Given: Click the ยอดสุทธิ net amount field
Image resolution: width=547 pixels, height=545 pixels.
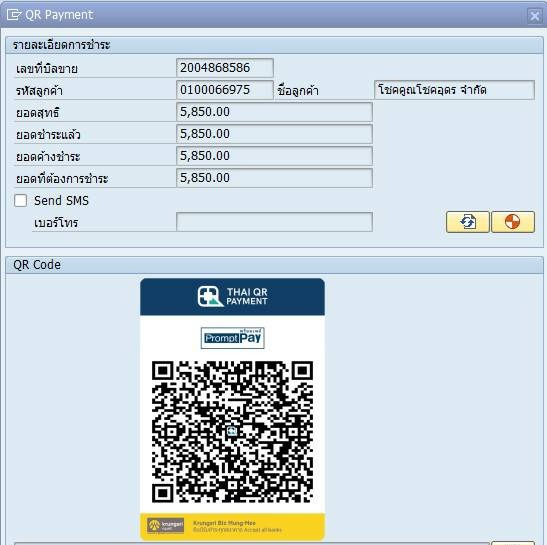Looking at the screenshot, I should [x=275, y=112].
